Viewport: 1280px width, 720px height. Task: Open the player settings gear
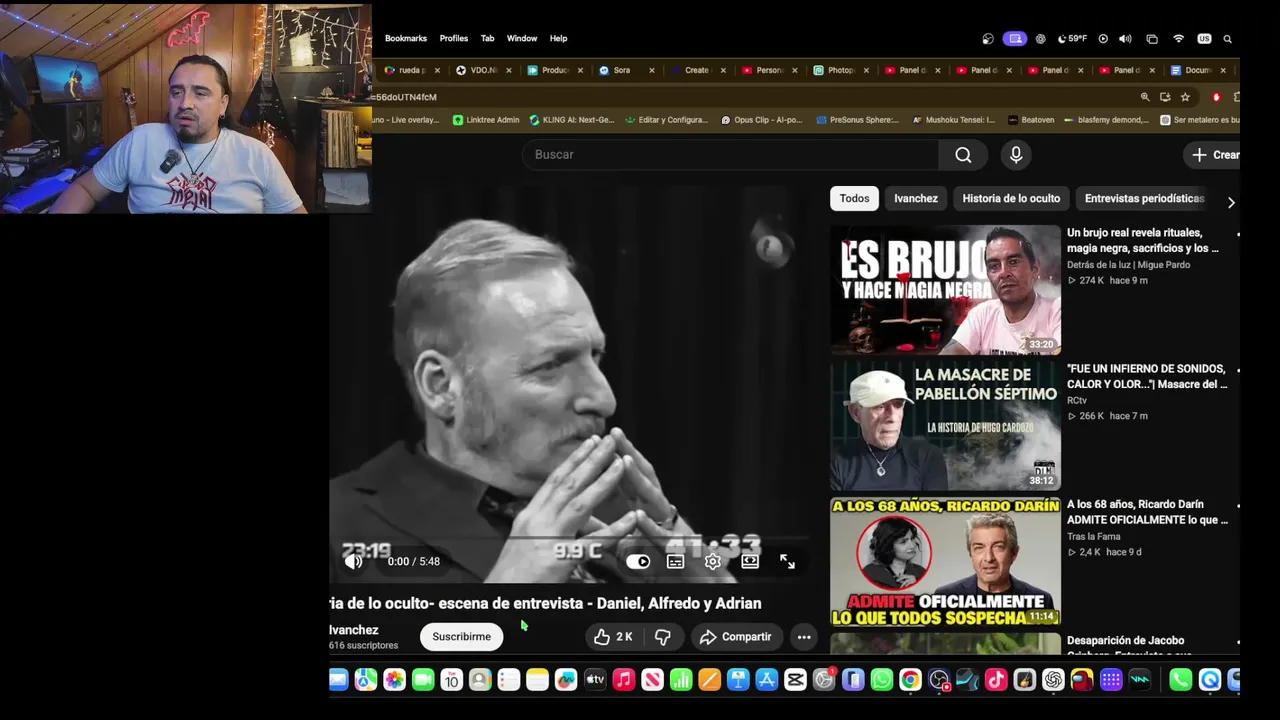coord(713,561)
